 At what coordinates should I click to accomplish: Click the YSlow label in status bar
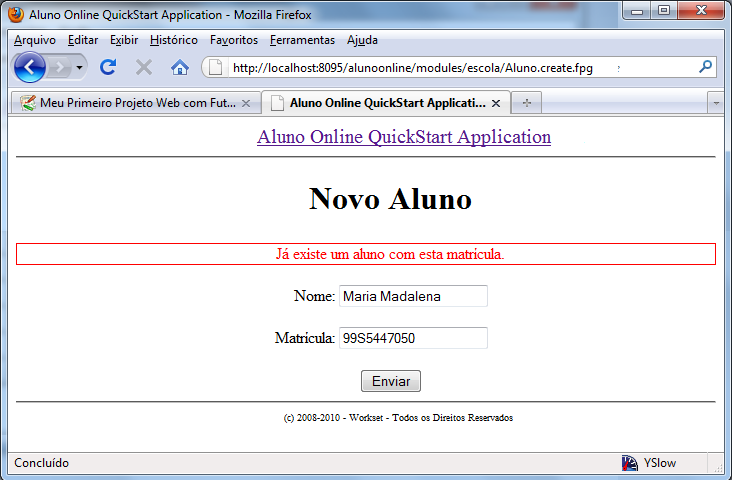(x=660, y=463)
